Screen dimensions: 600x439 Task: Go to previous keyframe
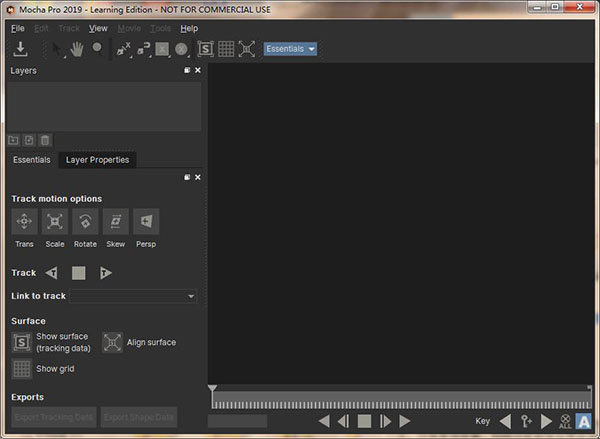pyautogui.click(x=505, y=421)
